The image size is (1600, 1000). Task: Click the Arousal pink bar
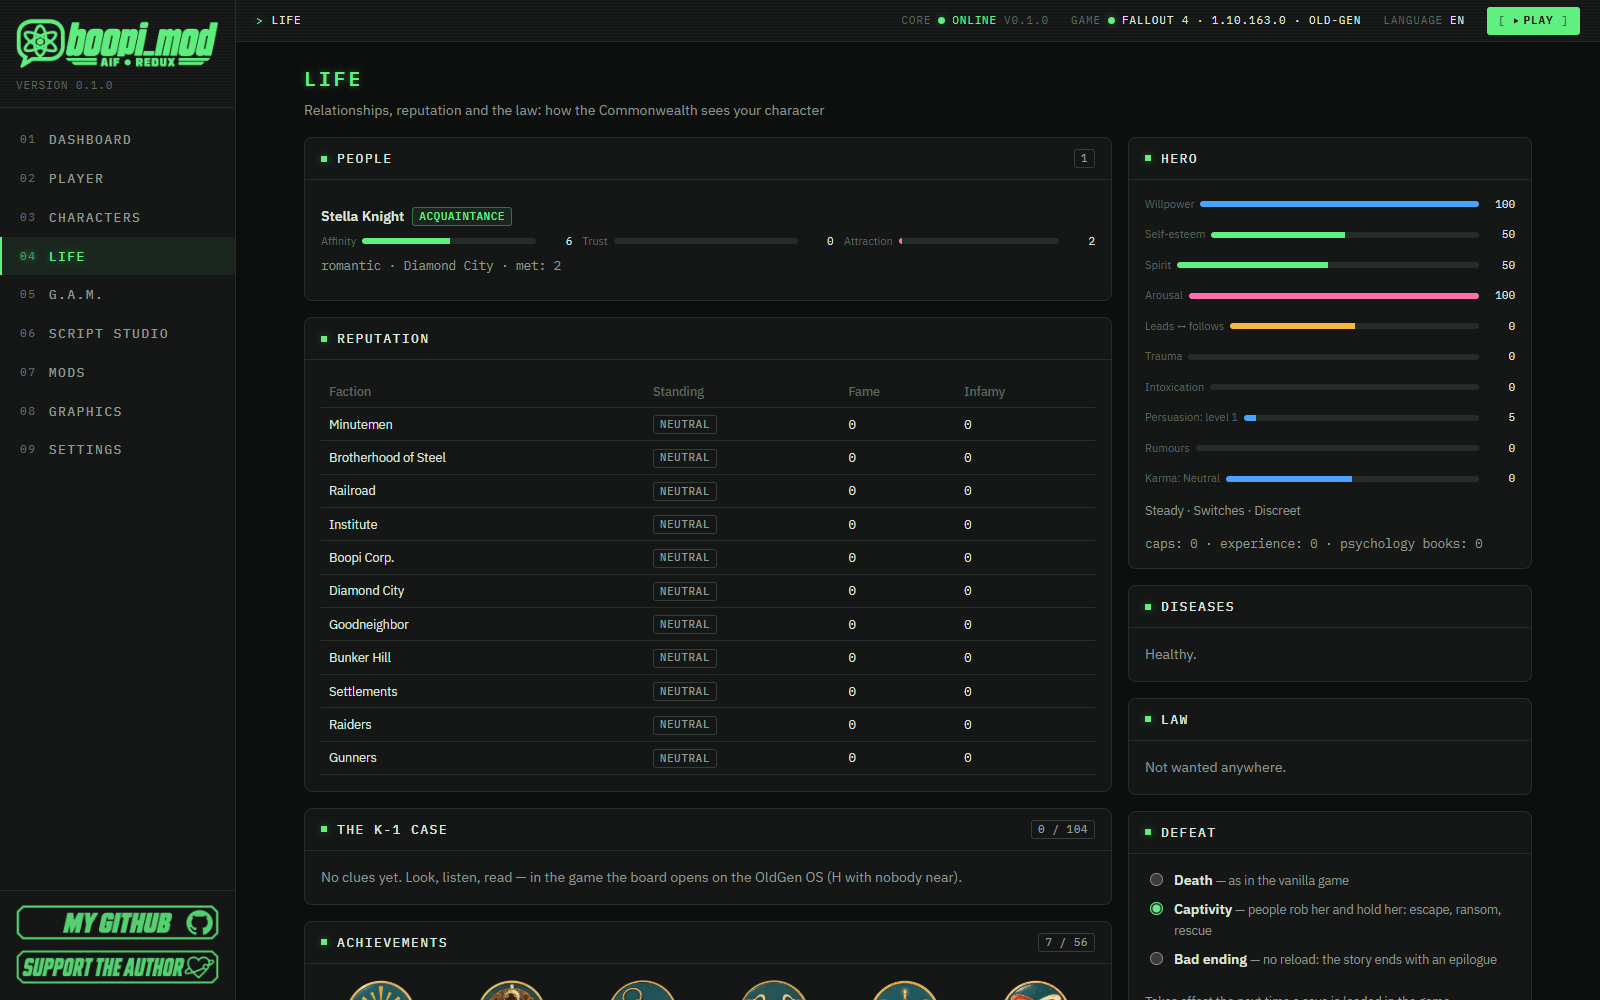[x=1334, y=296]
